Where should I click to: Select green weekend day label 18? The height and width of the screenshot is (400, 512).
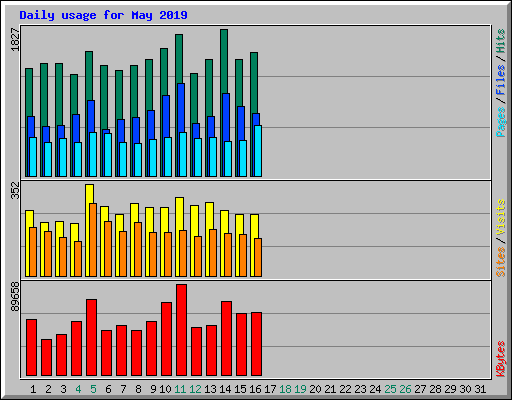coord(285,389)
